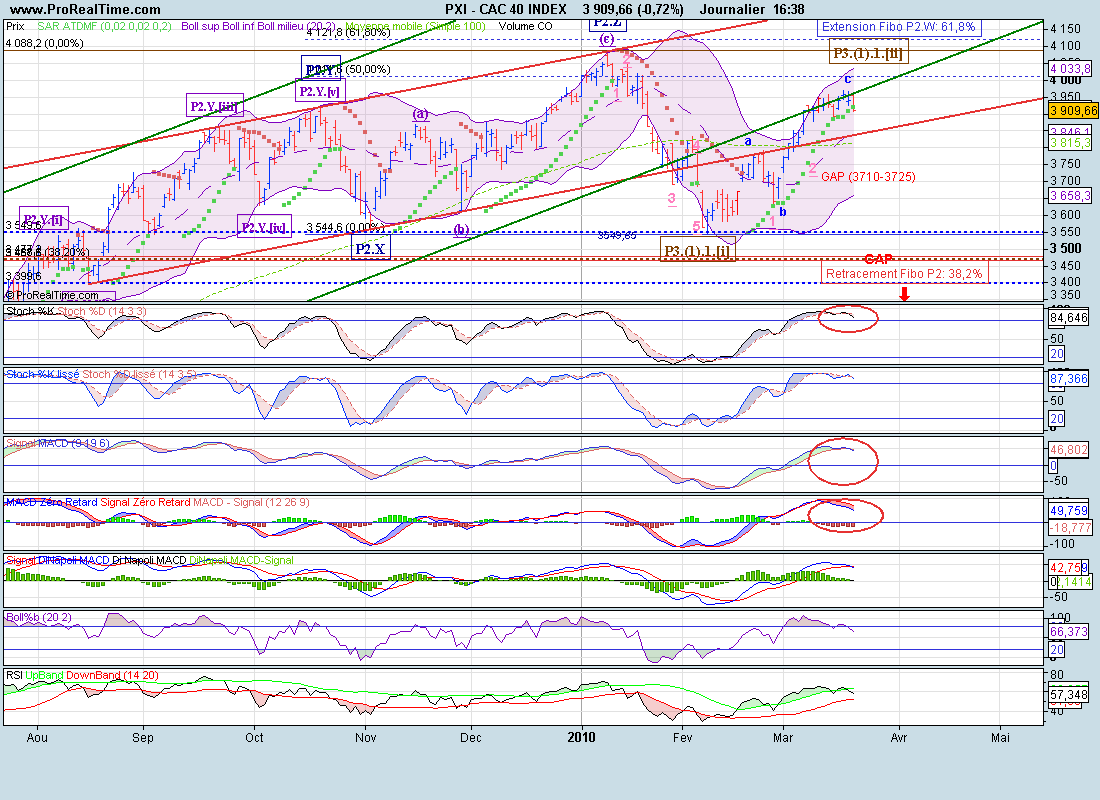Image resolution: width=1100 pixels, height=800 pixels.
Task: Click the Boll sup Boll inf legend
Action: 257,26
